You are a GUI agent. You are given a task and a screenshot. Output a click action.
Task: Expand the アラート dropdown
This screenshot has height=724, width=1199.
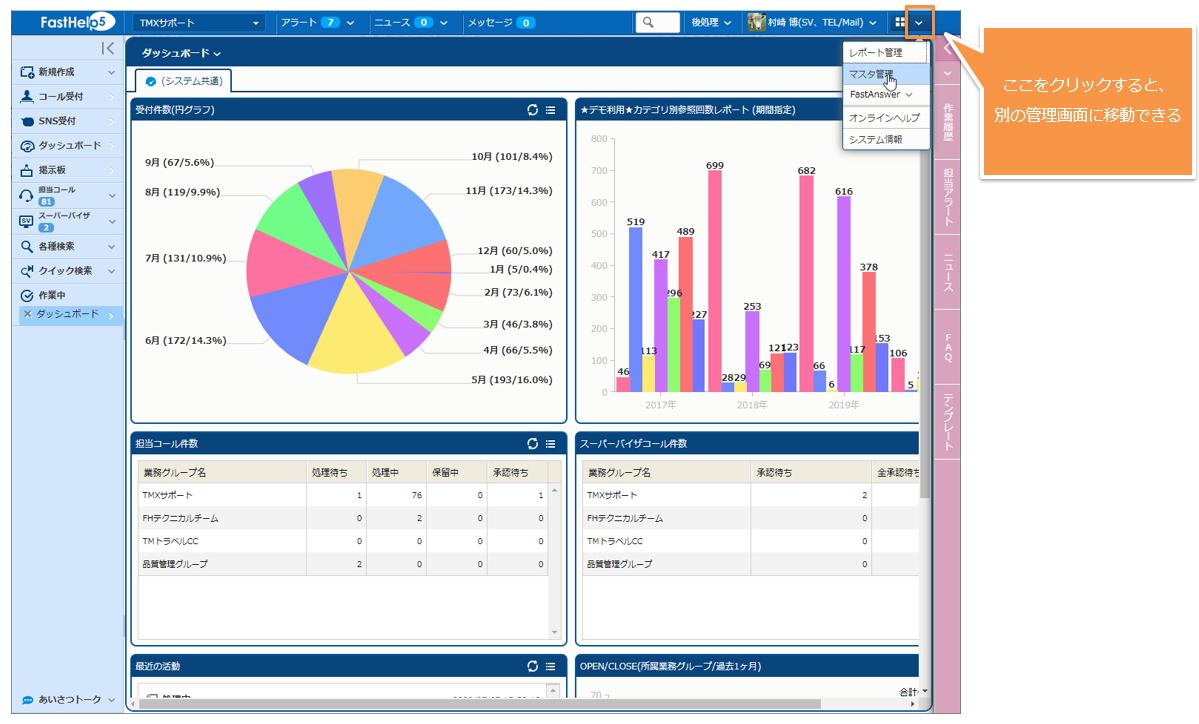(316, 22)
